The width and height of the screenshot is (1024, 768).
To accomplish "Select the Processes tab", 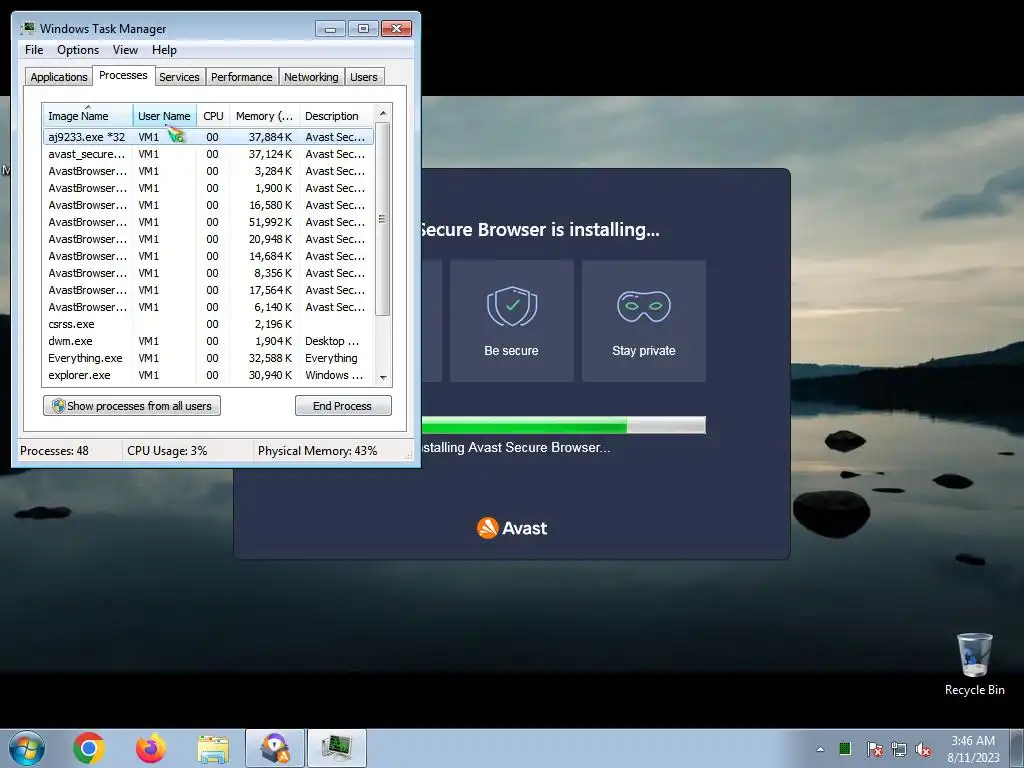I will [123, 76].
